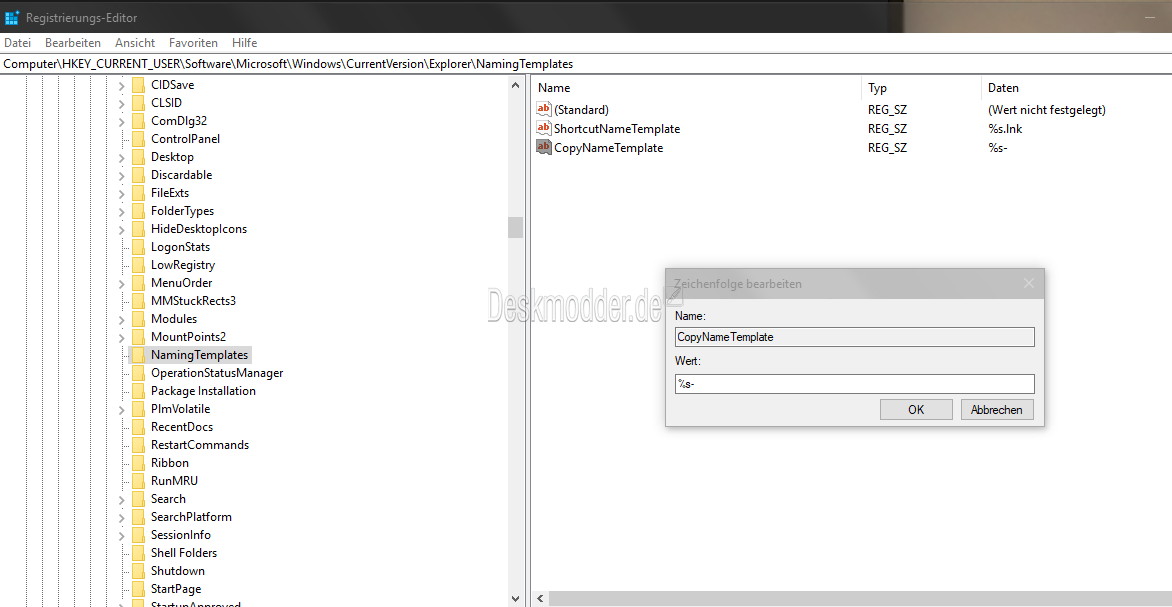Select the LowRegistry folder icon
This screenshot has width=1172, height=607.
(138, 265)
